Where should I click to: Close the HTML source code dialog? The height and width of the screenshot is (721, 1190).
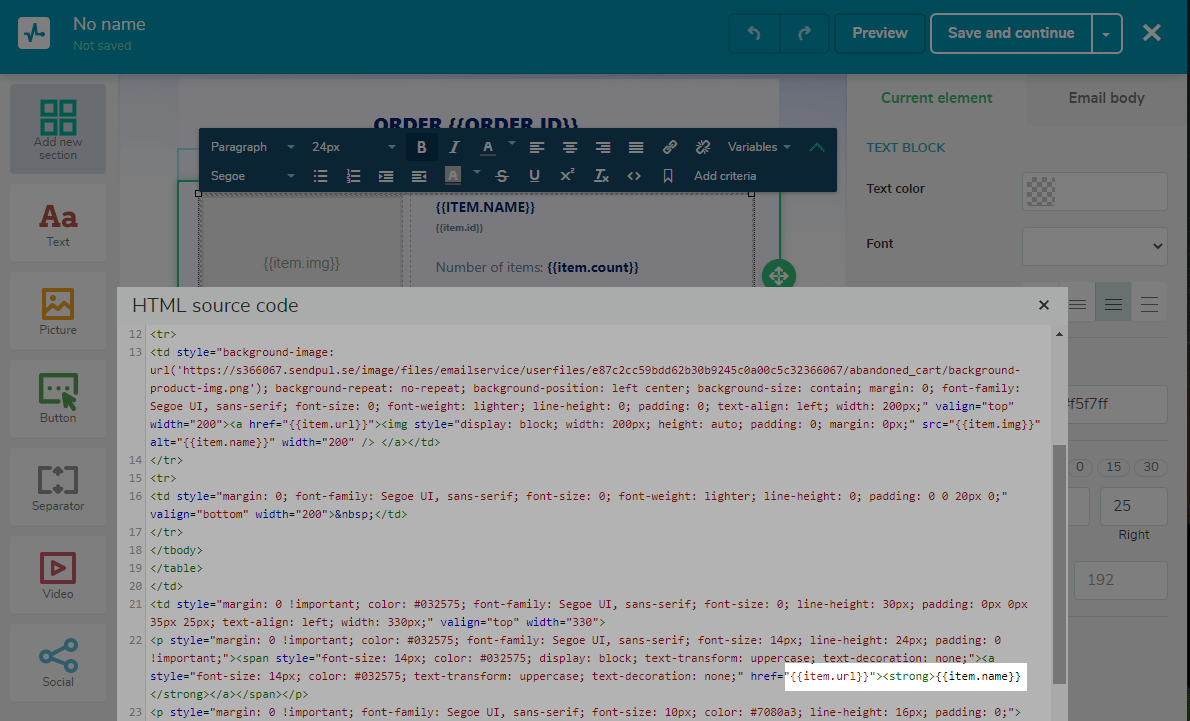click(1044, 305)
